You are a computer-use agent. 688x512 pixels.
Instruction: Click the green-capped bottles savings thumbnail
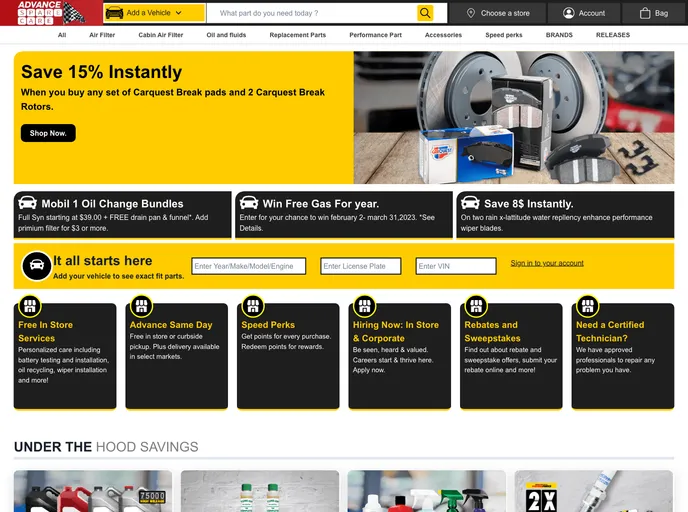(x=260, y=491)
